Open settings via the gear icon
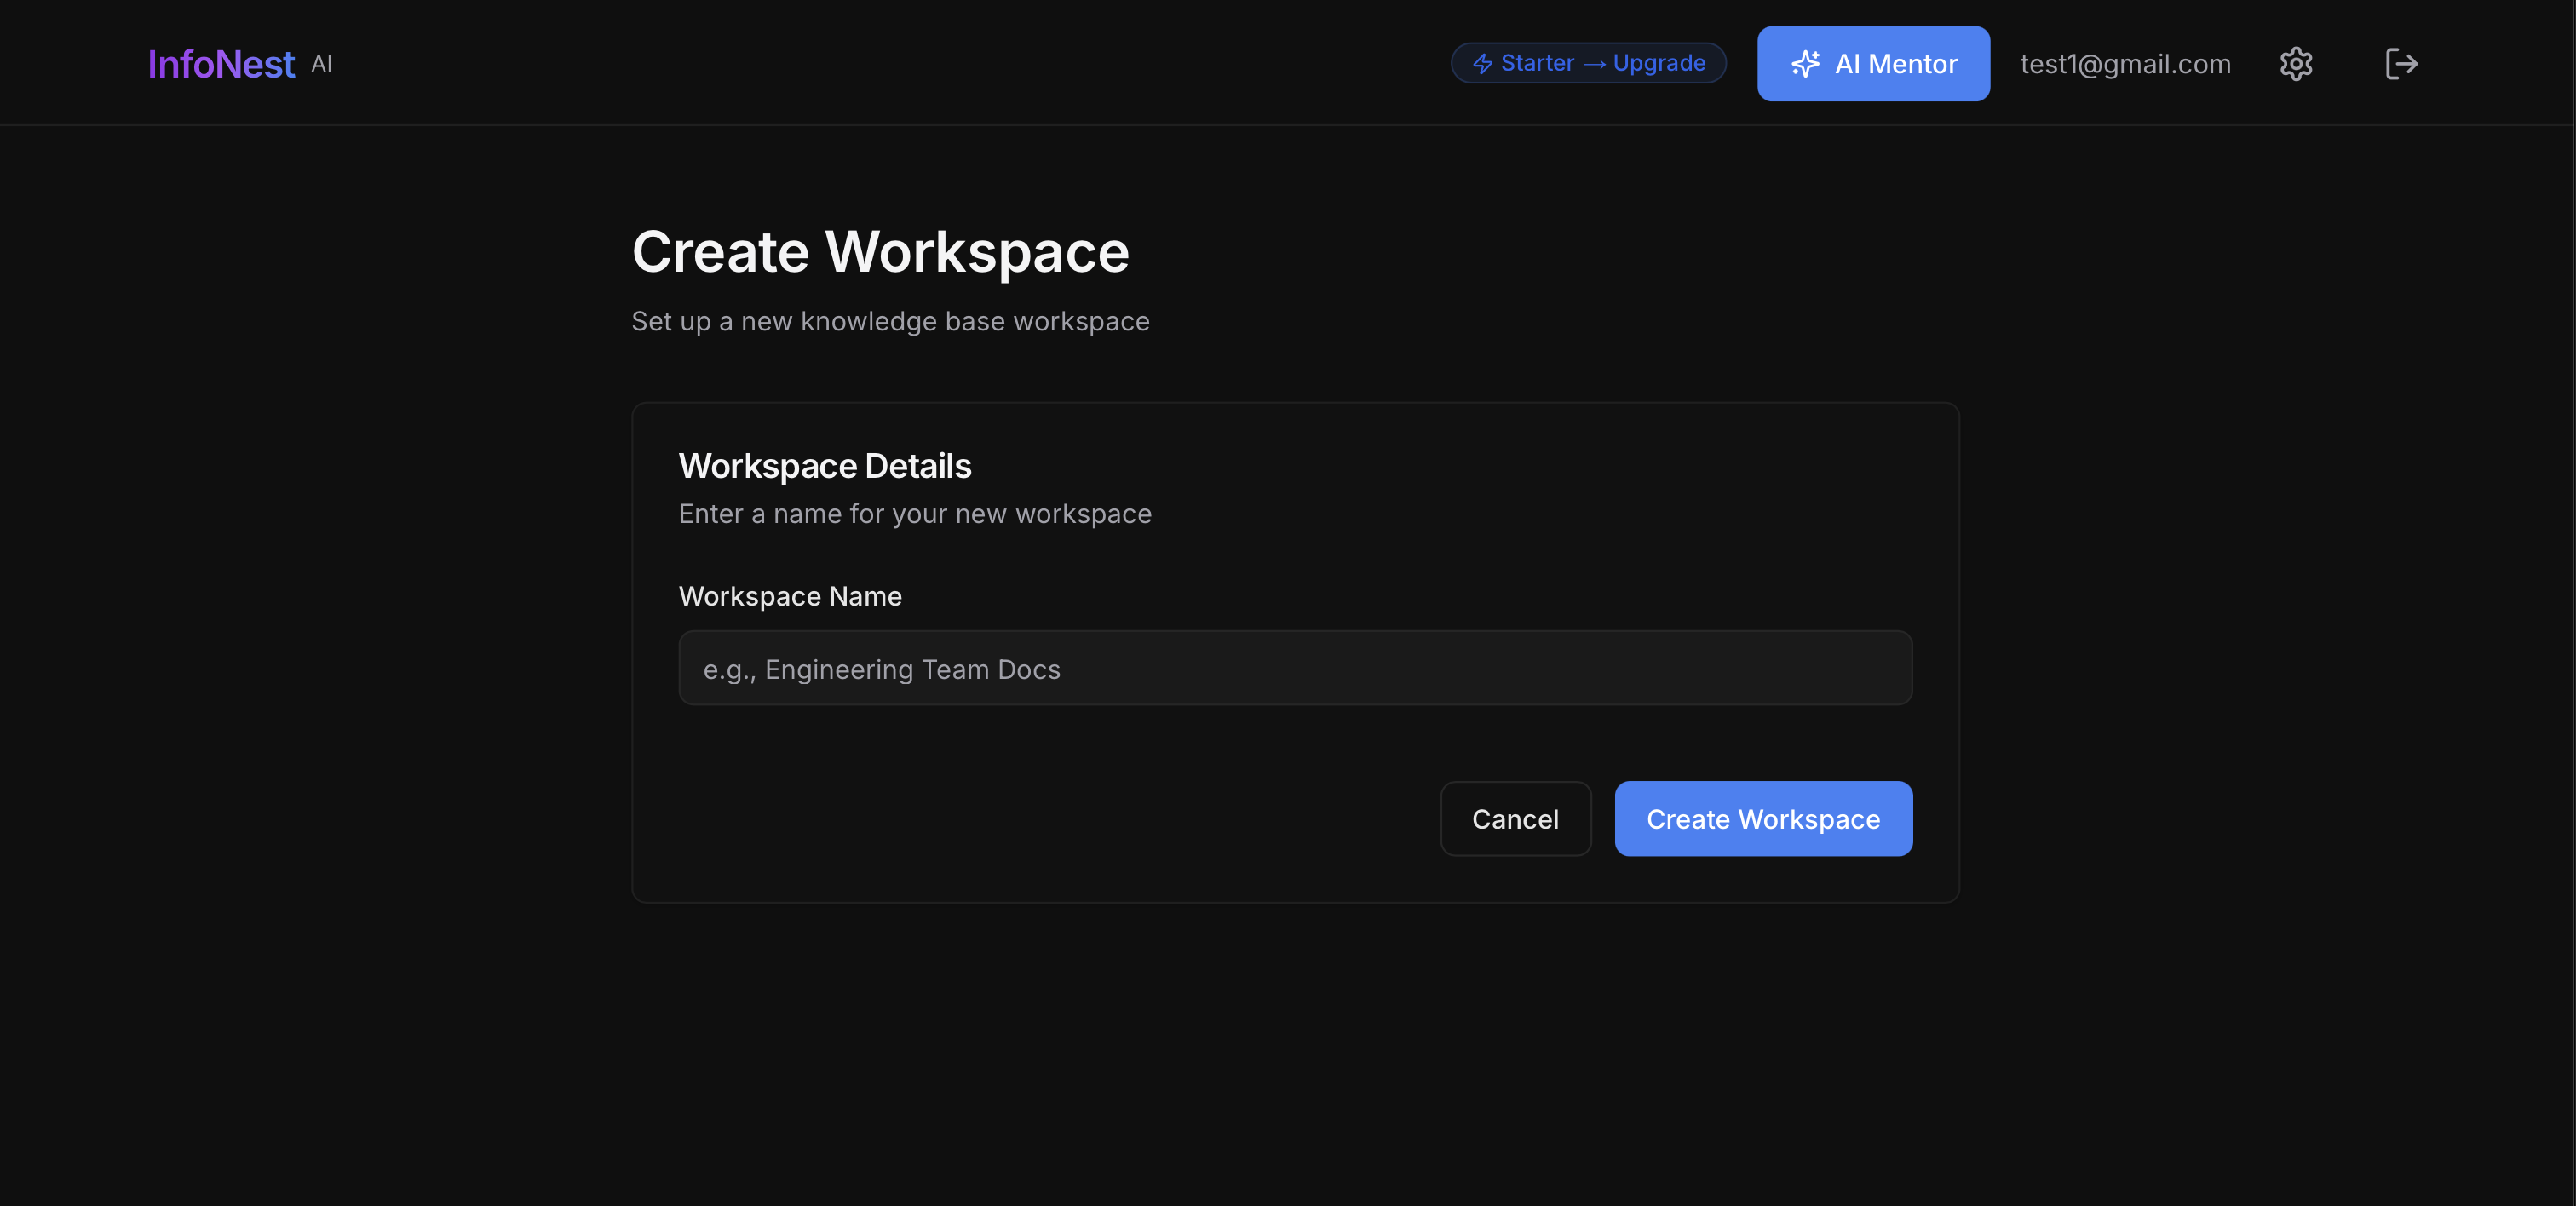Viewport: 2576px width, 1206px height. pyautogui.click(x=2295, y=64)
